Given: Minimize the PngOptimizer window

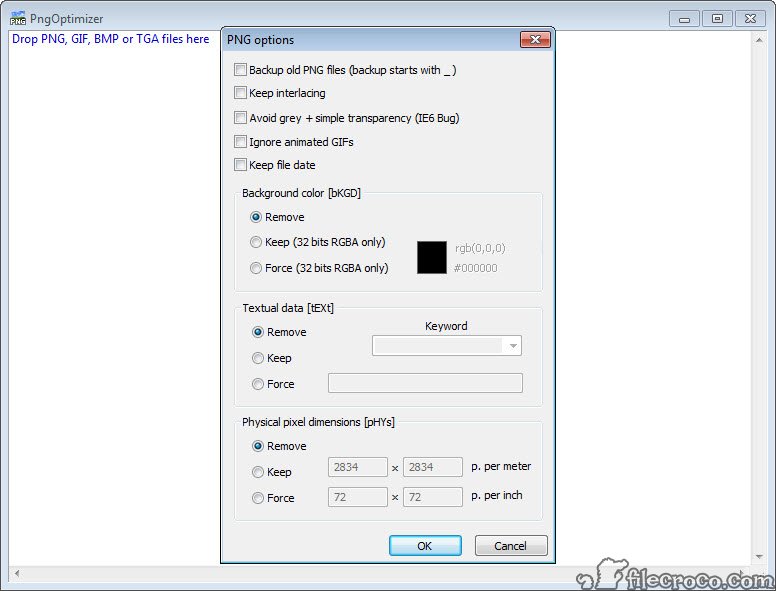Looking at the screenshot, I should (685, 19).
